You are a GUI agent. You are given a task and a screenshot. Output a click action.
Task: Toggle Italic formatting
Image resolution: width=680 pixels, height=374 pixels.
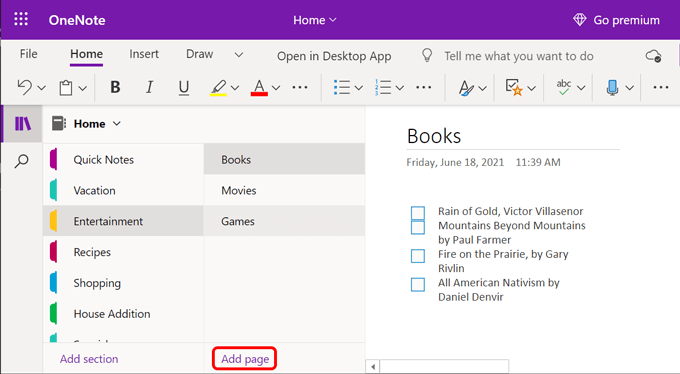click(149, 87)
